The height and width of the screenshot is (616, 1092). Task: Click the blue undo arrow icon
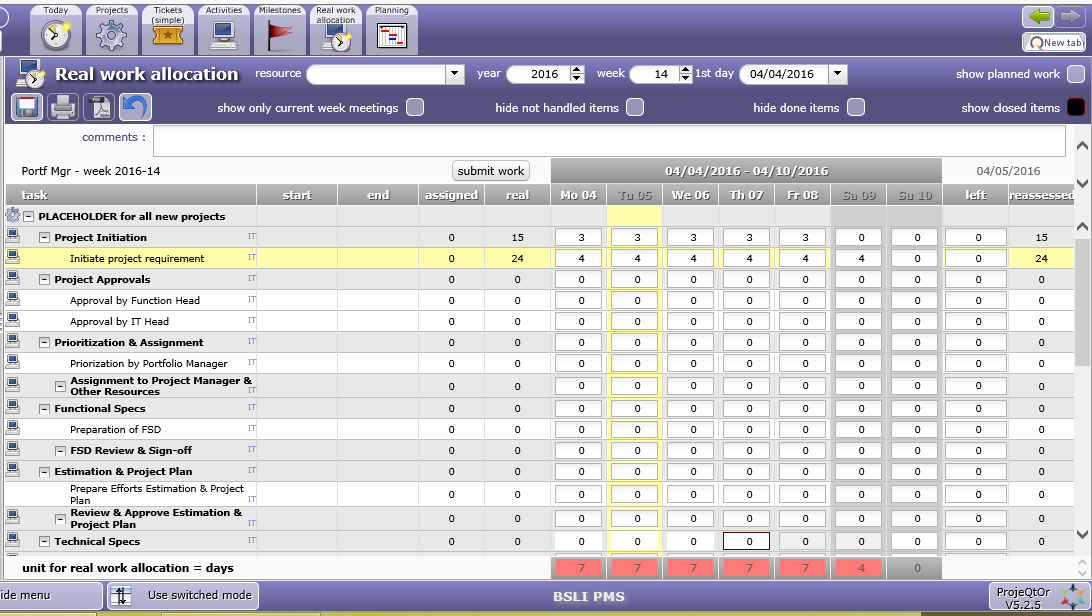[135, 106]
